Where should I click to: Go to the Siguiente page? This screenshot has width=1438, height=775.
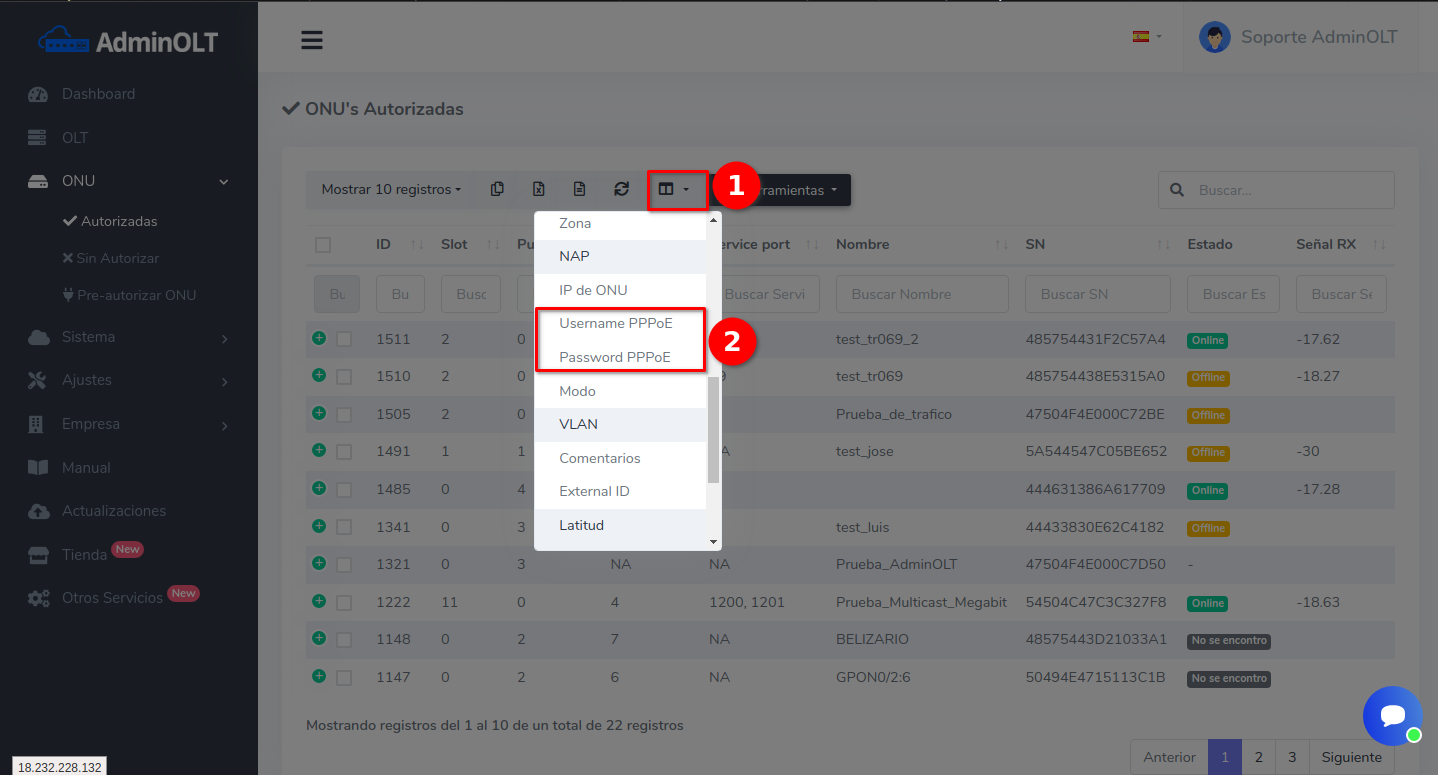pos(1351,757)
